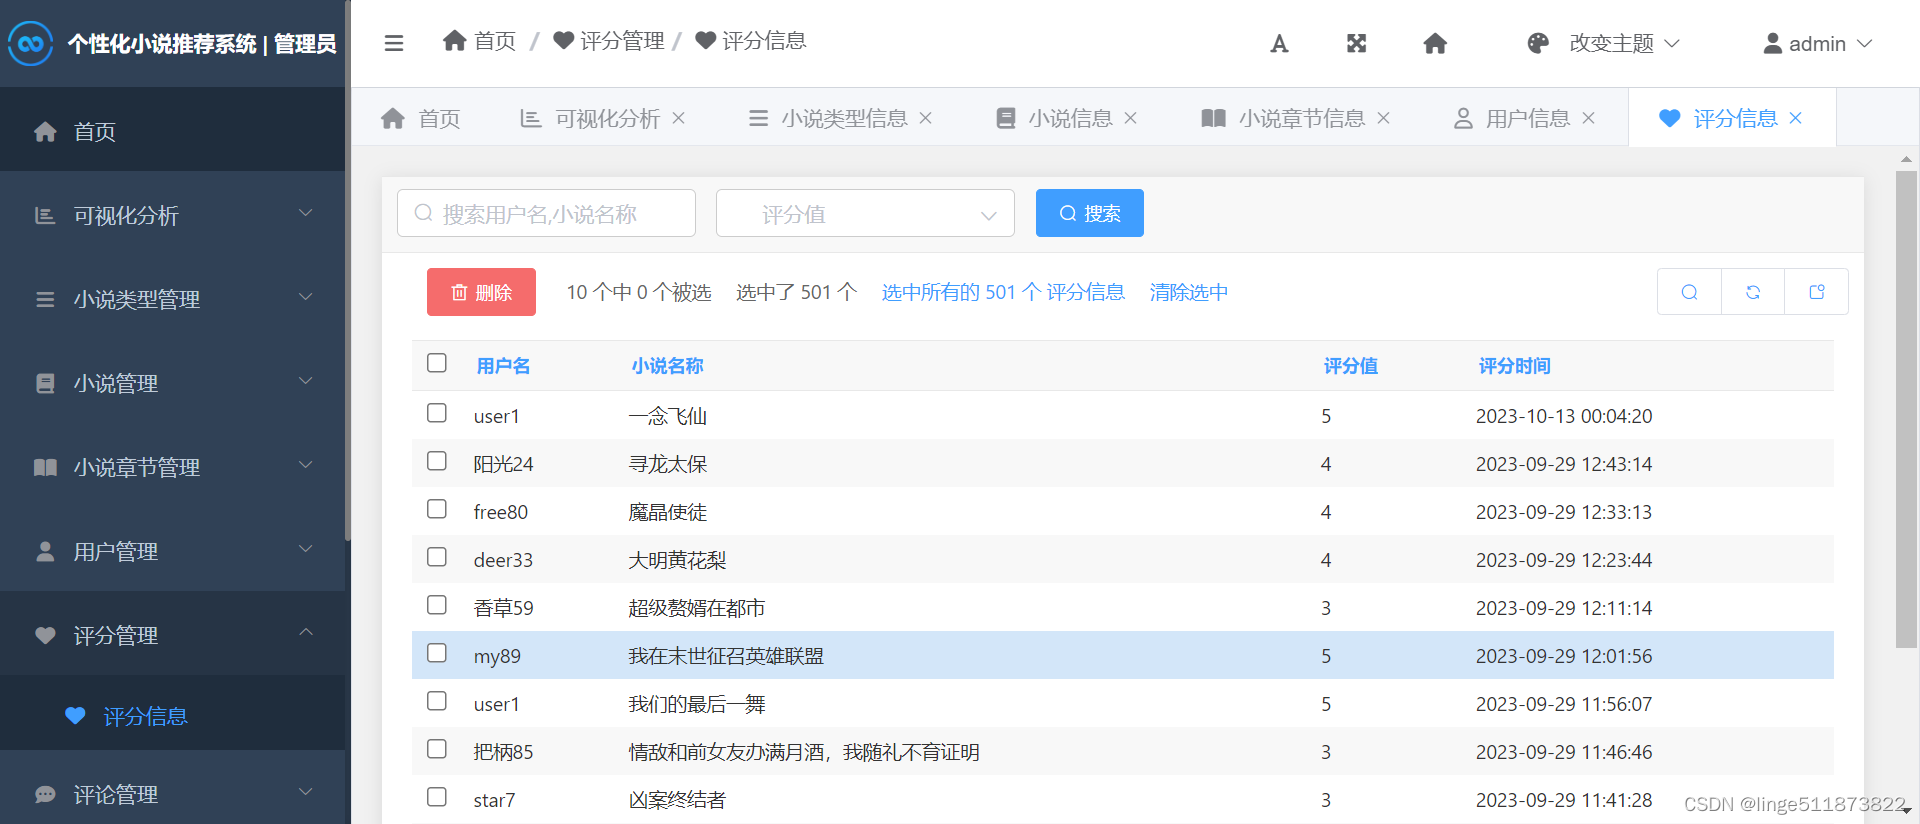This screenshot has width=1920, height=824.
Task: Click the 可视化分析 chart icon in sidebar
Action: tap(45, 215)
